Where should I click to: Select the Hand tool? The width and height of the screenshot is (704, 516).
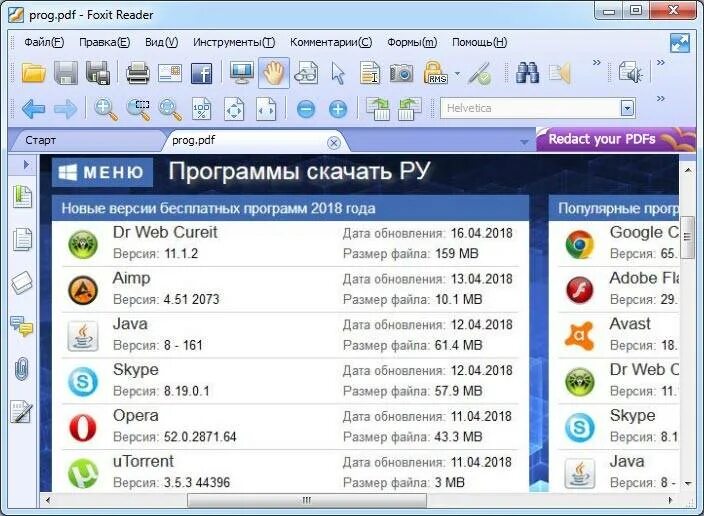tap(274, 73)
